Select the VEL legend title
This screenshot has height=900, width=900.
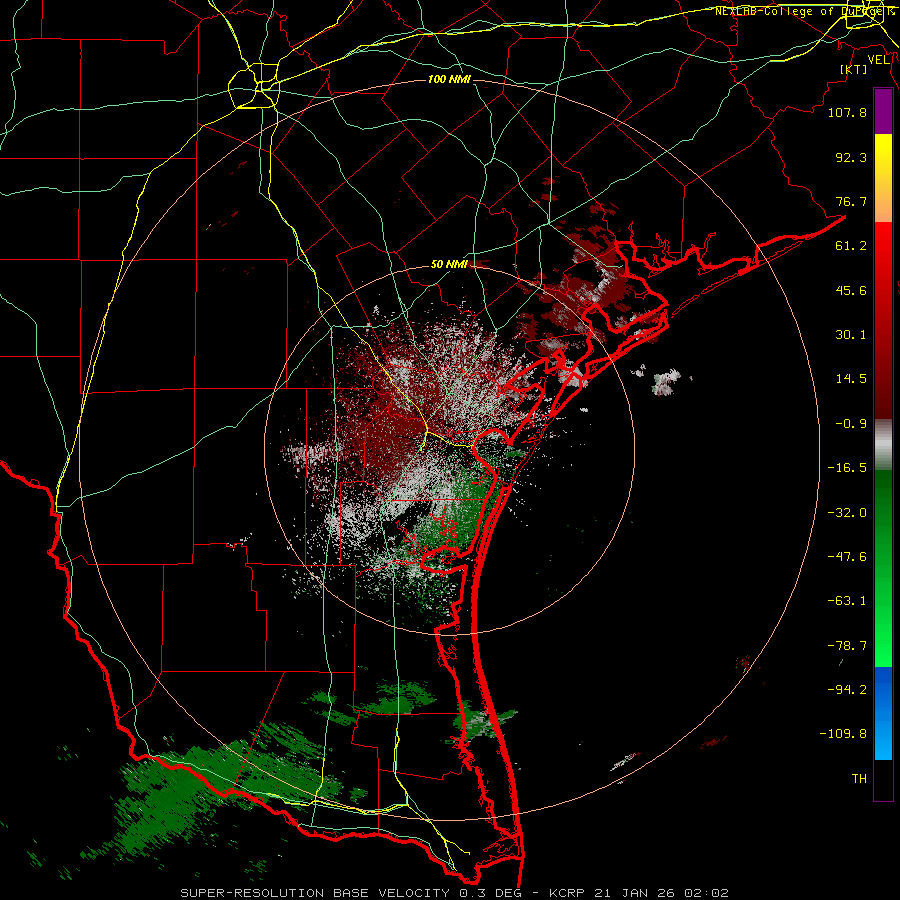pyautogui.click(x=878, y=60)
